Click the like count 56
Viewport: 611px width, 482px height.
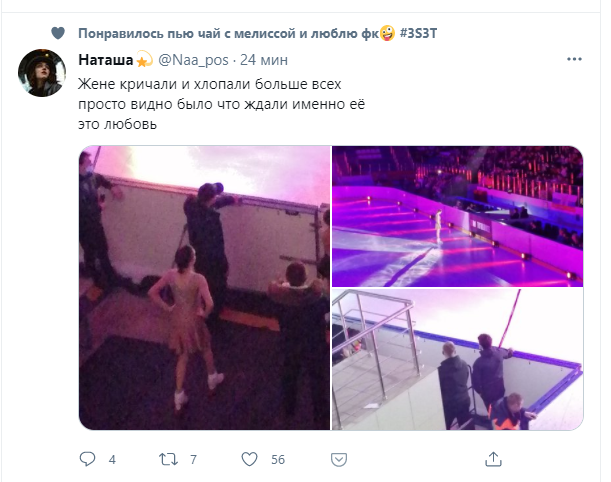[x=278, y=460]
